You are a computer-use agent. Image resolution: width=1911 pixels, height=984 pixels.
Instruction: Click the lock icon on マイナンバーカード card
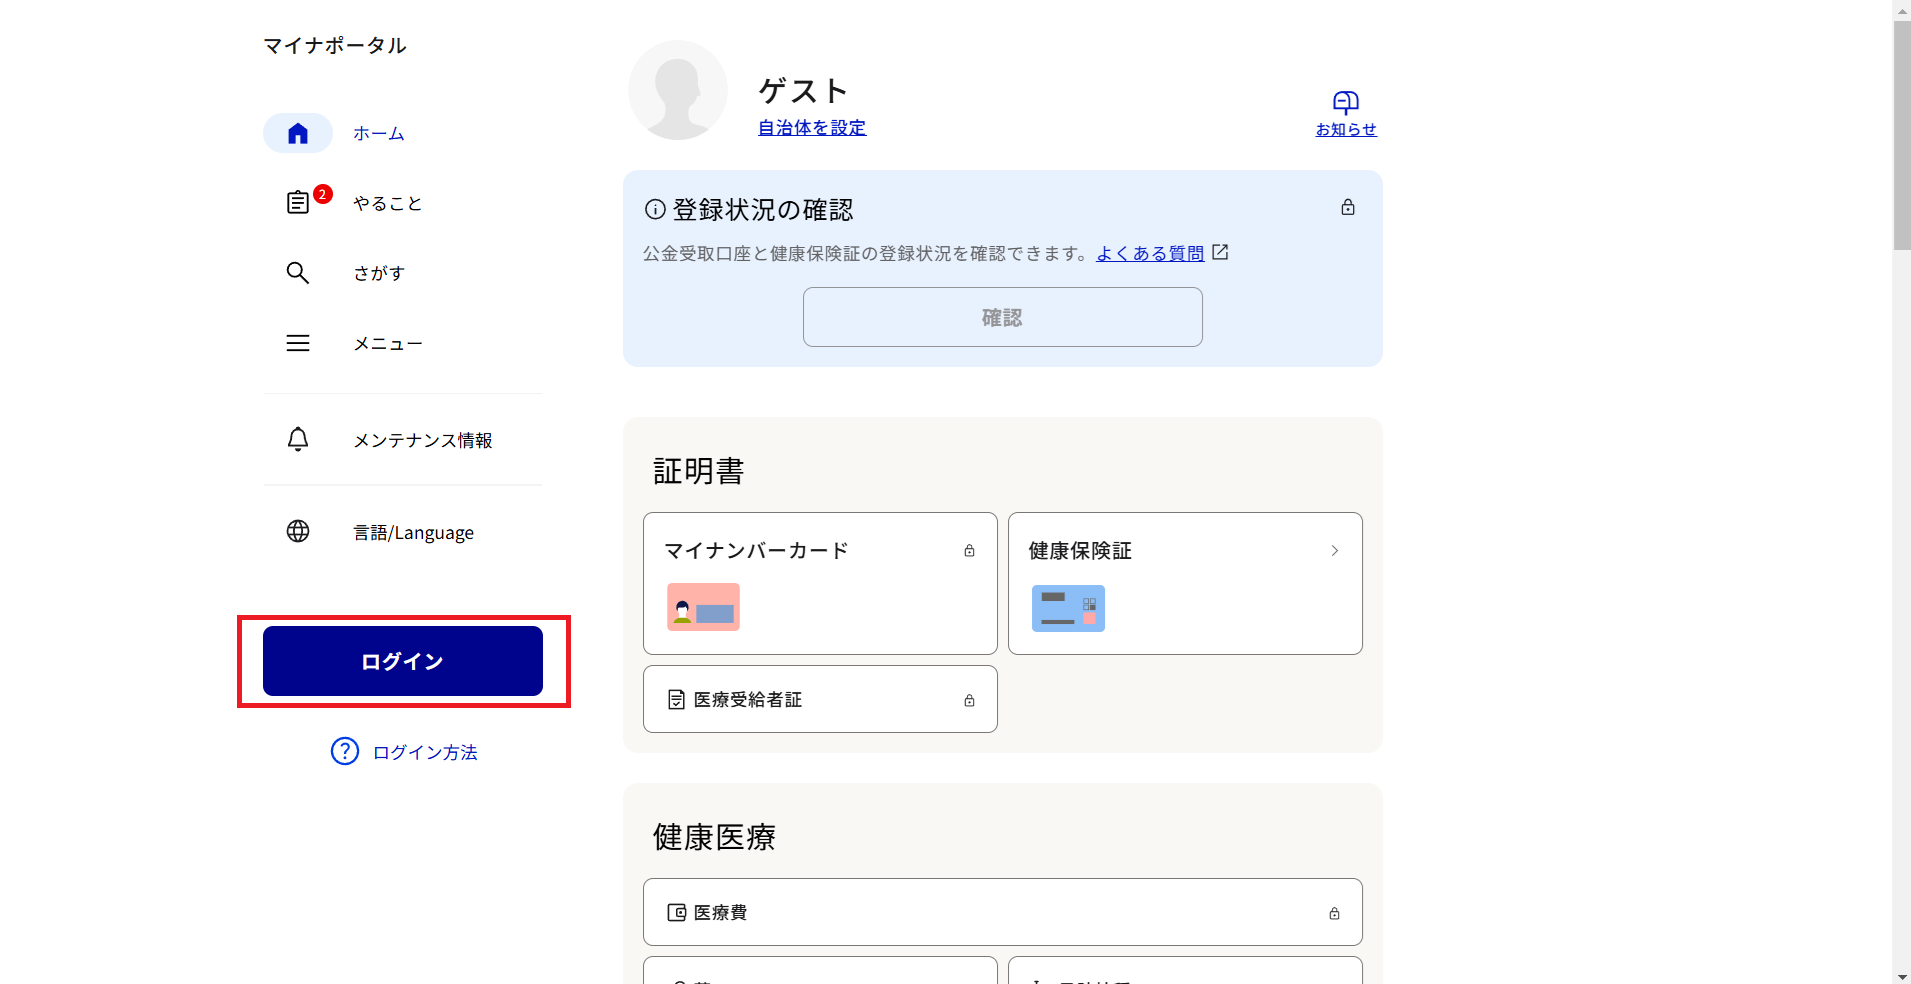[968, 550]
